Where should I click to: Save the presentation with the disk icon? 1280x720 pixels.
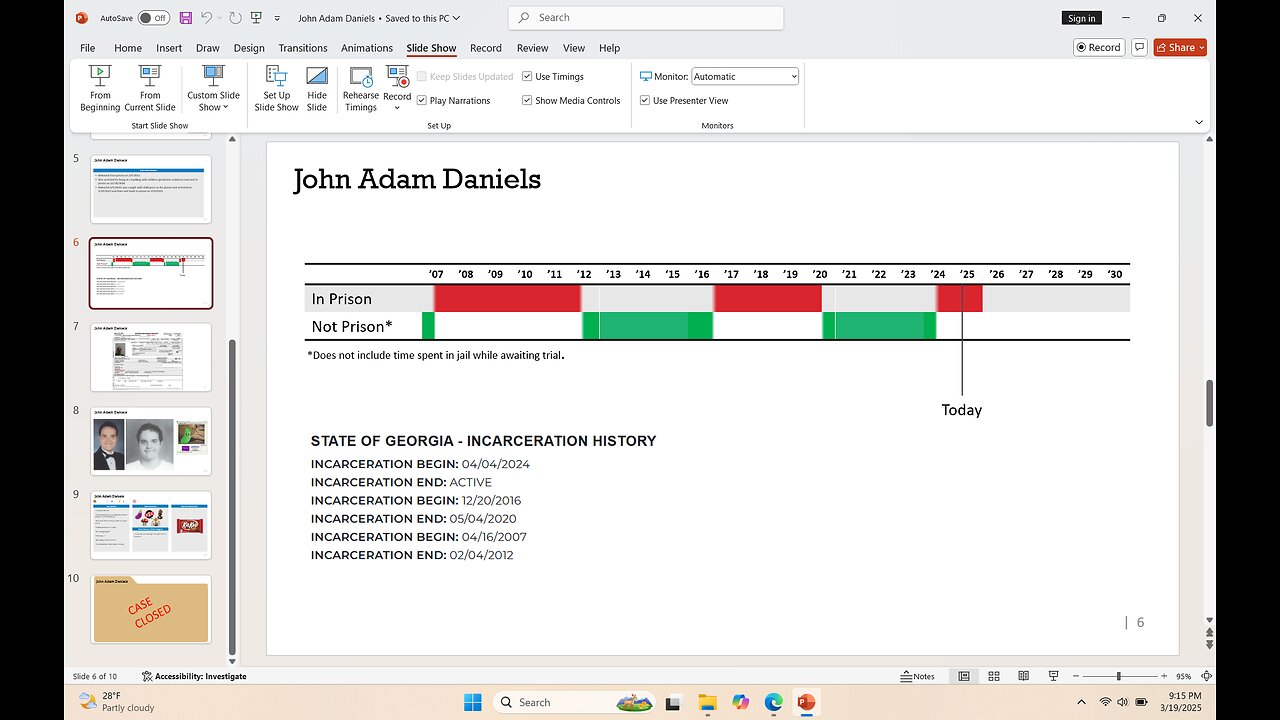186,18
